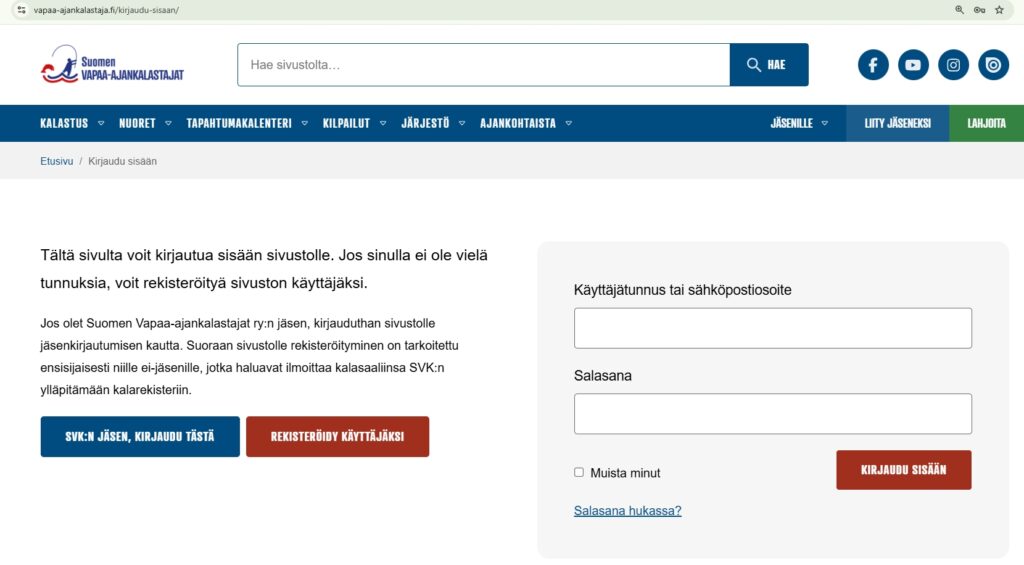Toggle the Muista minut checkbox

click(579, 472)
